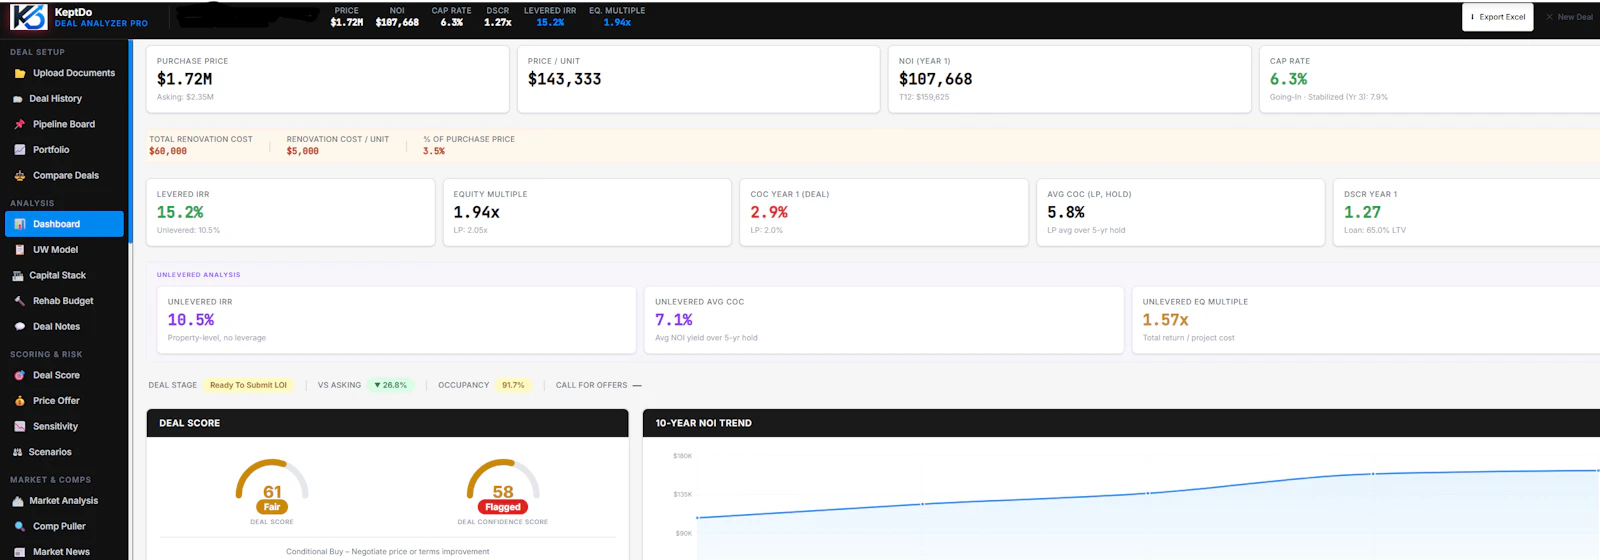Click the Unlevered Analysis section label
This screenshot has width=1600, height=560.
[199, 275]
